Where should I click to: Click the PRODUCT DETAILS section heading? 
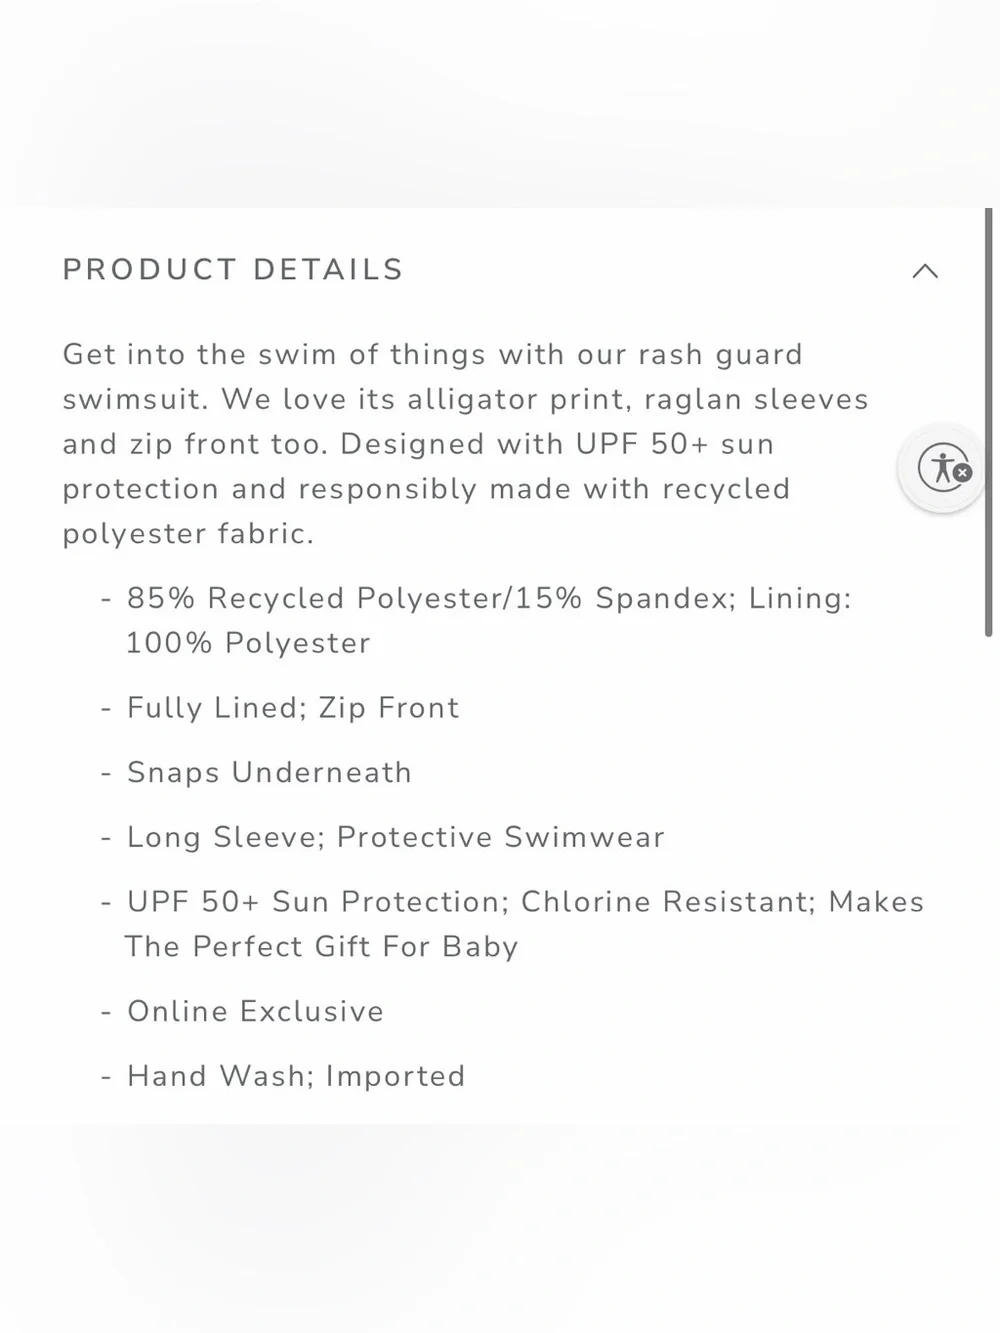(233, 270)
